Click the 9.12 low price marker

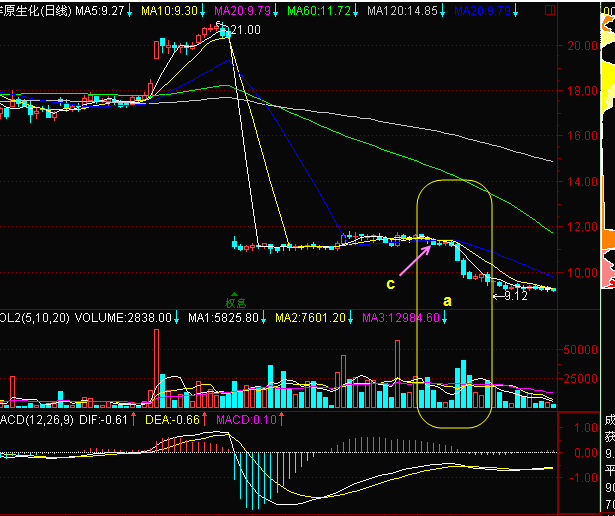click(x=514, y=295)
